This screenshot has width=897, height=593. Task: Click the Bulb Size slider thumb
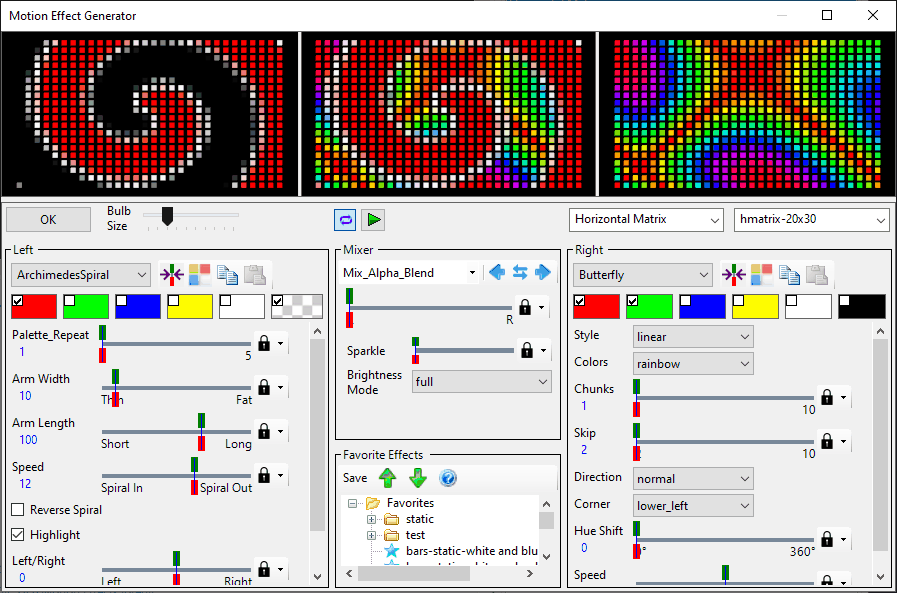[x=167, y=216]
